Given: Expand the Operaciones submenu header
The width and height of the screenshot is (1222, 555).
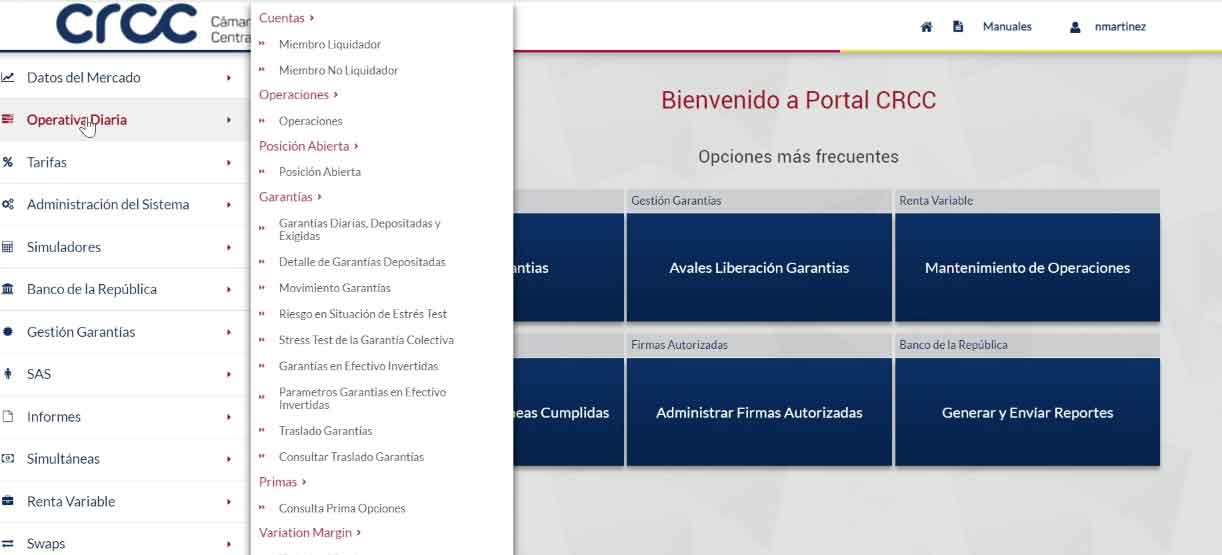Looking at the screenshot, I should click(x=299, y=95).
